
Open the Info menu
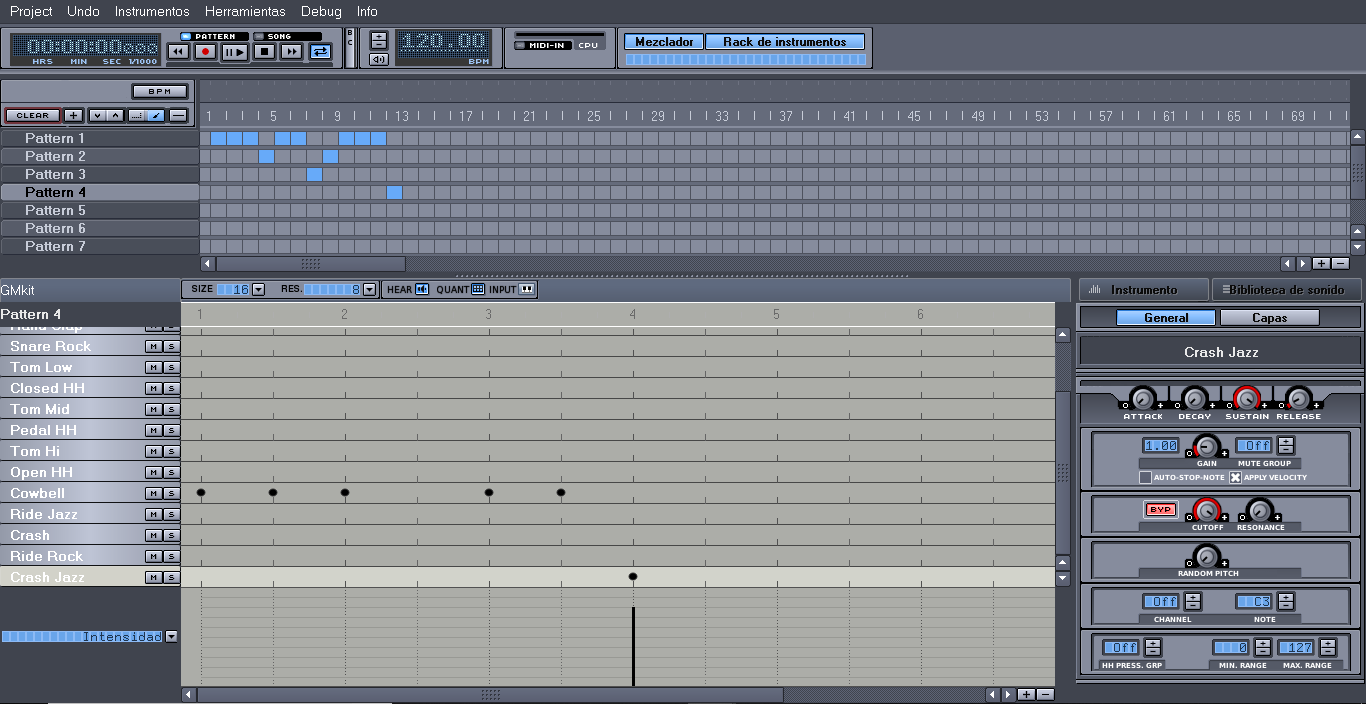367,11
